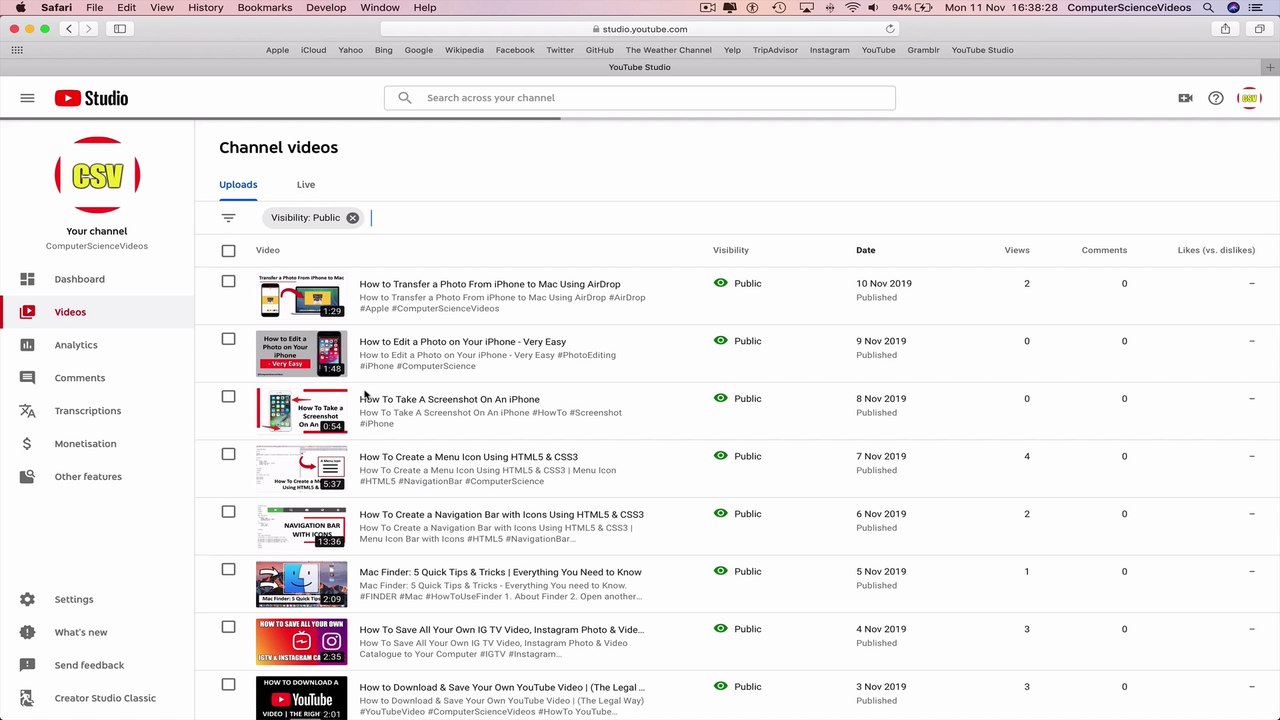
Task: Open the Safari favorites grid icon
Action: pos(17,50)
